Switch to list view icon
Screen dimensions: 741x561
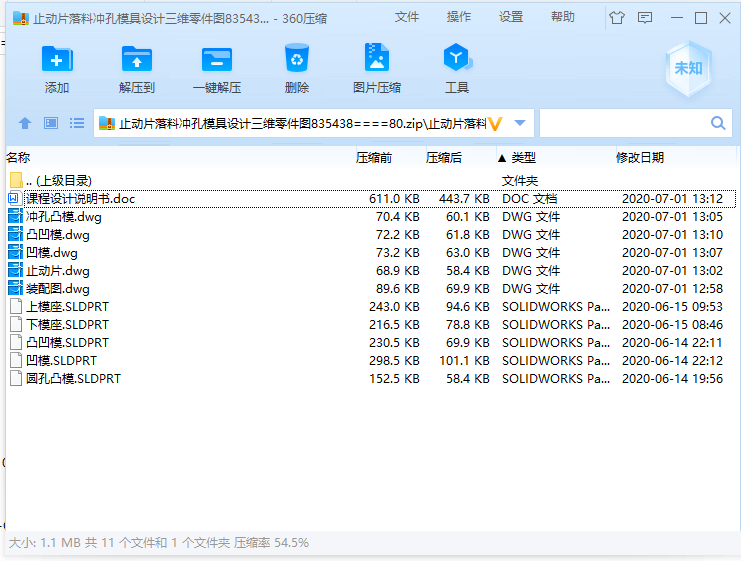[77, 123]
